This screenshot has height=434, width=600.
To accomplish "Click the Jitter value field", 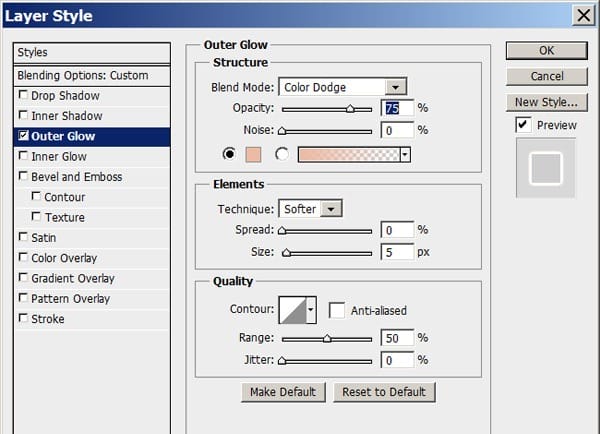I will [398, 360].
